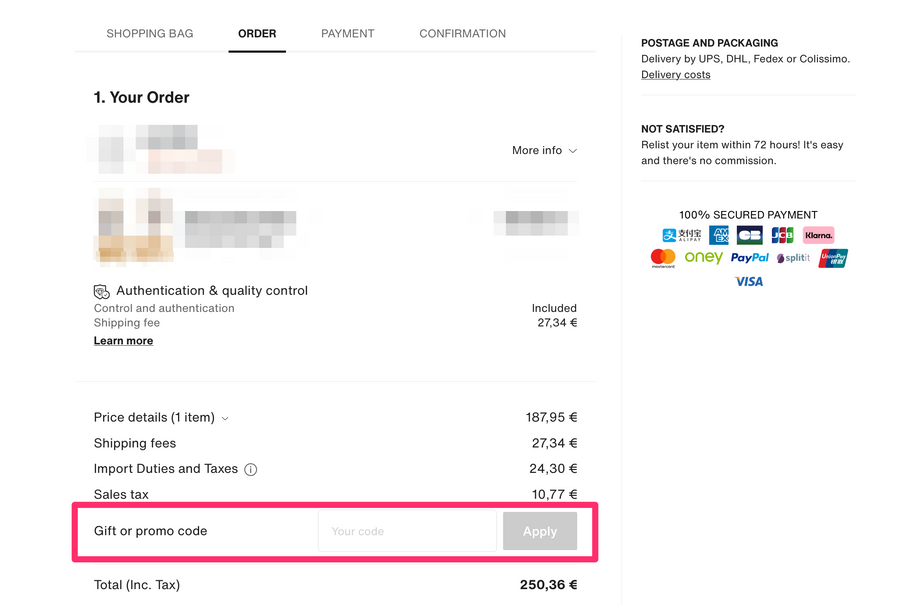The height and width of the screenshot is (605, 900).
Task: Click the Mastercard logo
Action: 663,258
